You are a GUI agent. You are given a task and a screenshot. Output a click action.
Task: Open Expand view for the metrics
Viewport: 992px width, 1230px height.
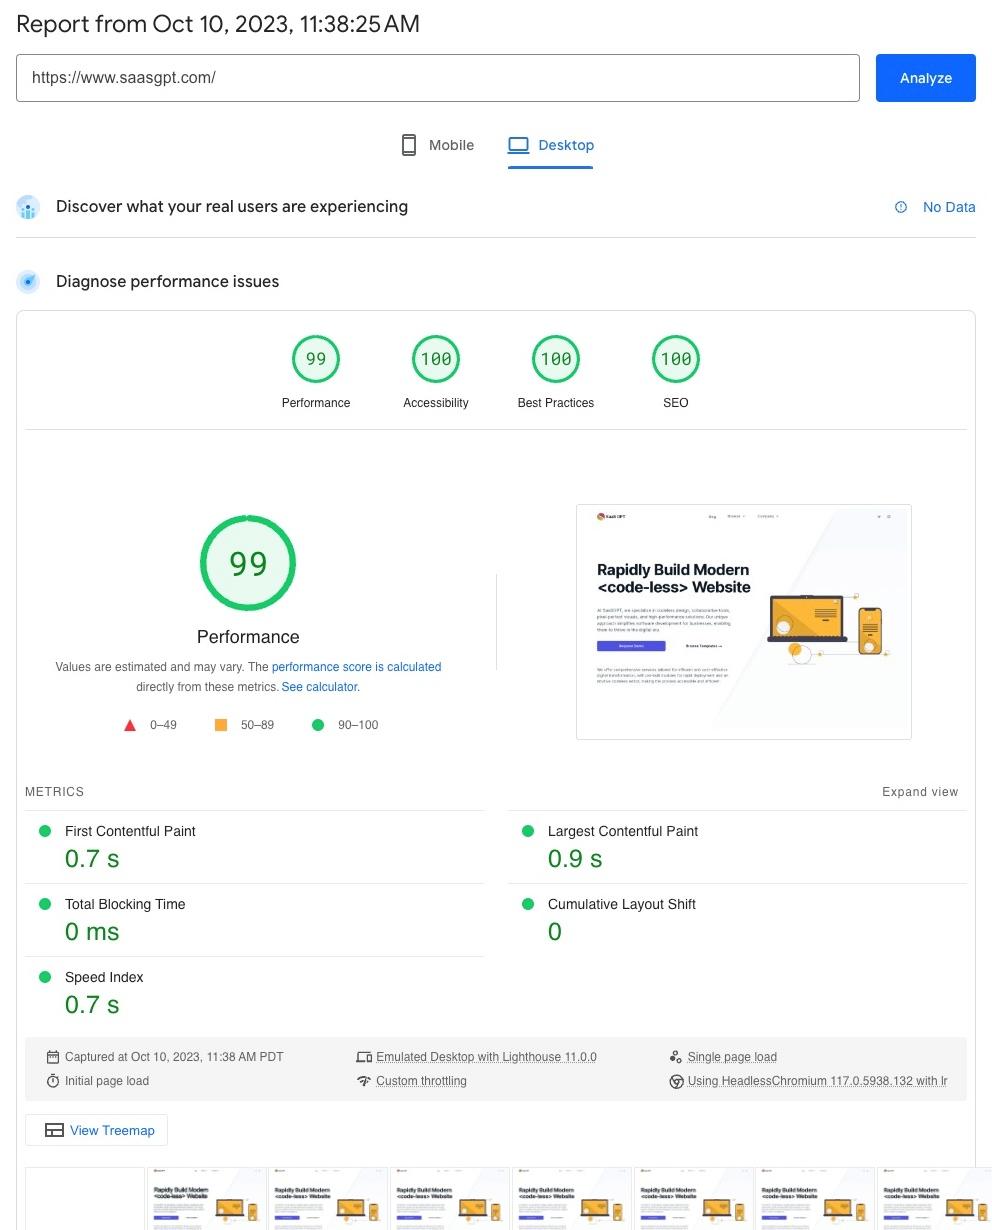click(919, 791)
